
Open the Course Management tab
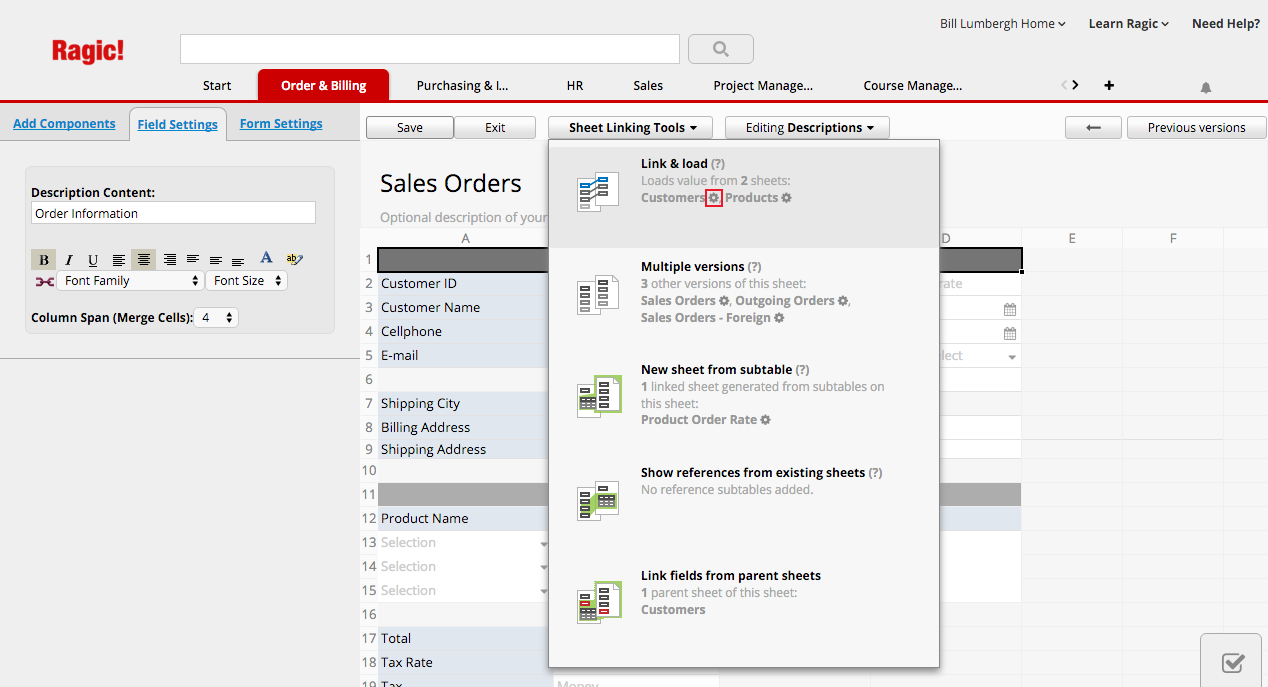tap(913, 85)
